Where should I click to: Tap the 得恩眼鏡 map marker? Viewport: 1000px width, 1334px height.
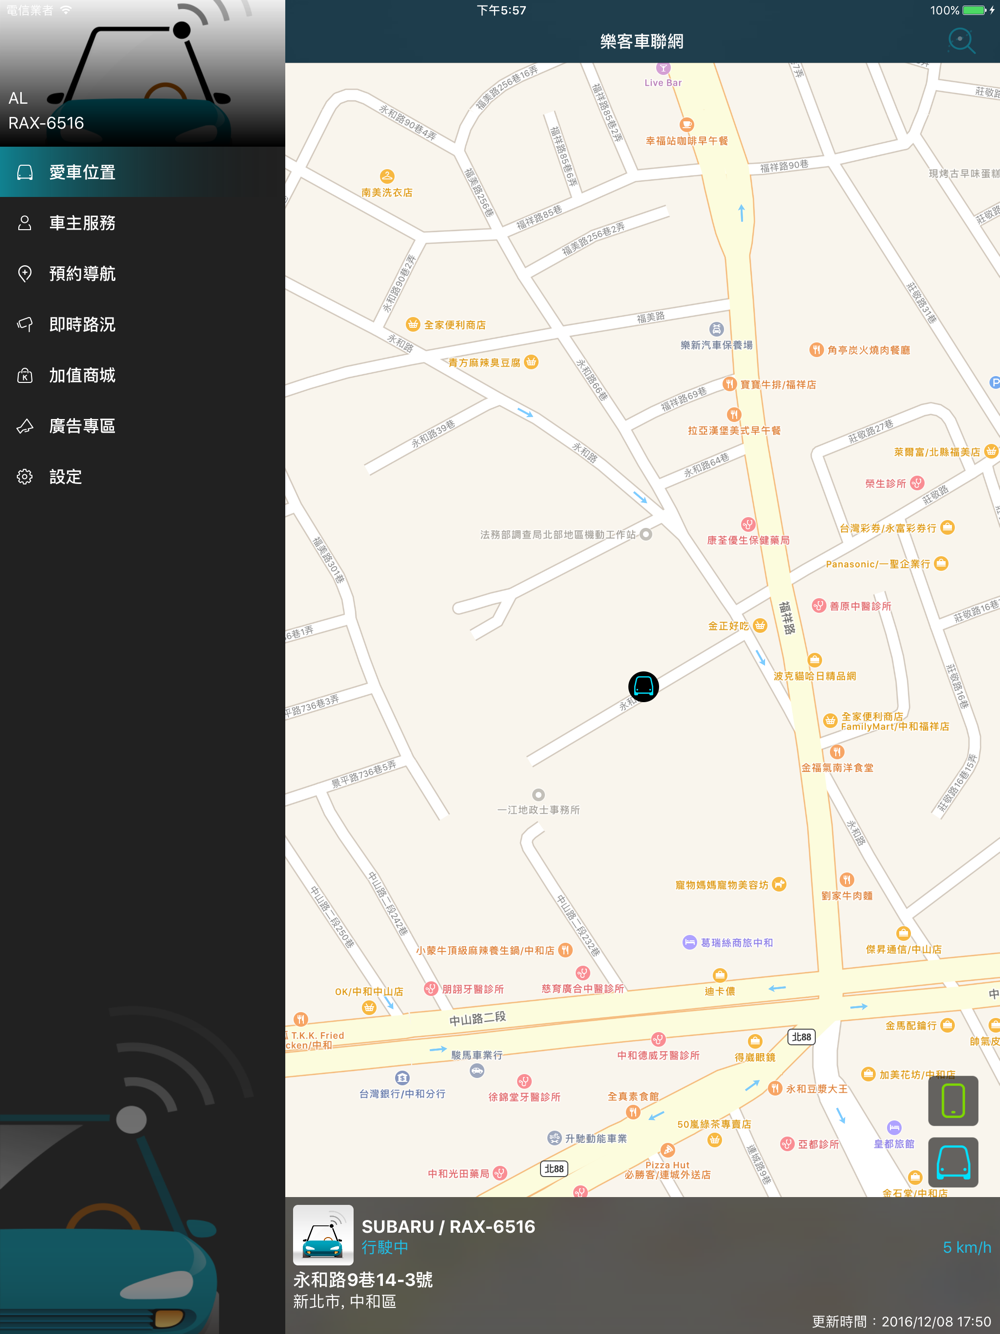[755, 1041]
